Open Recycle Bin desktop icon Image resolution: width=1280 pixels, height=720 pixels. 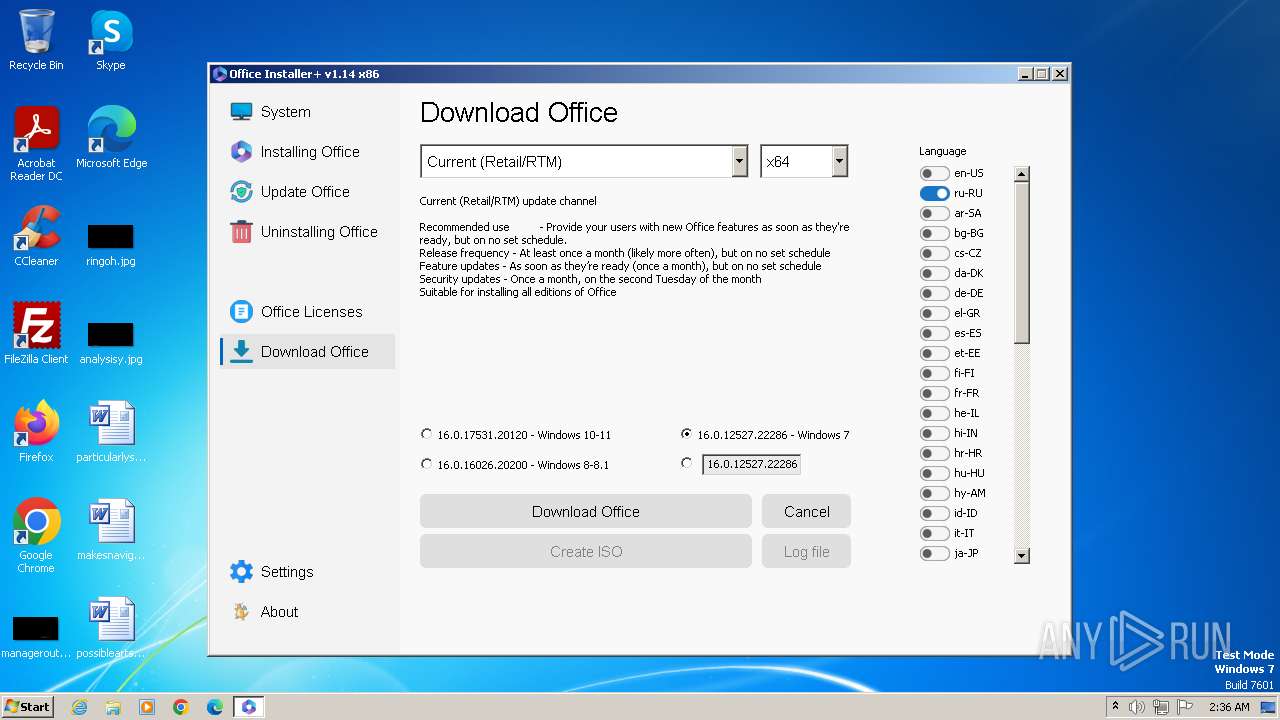pyautogui.click(x=36, y=40)
